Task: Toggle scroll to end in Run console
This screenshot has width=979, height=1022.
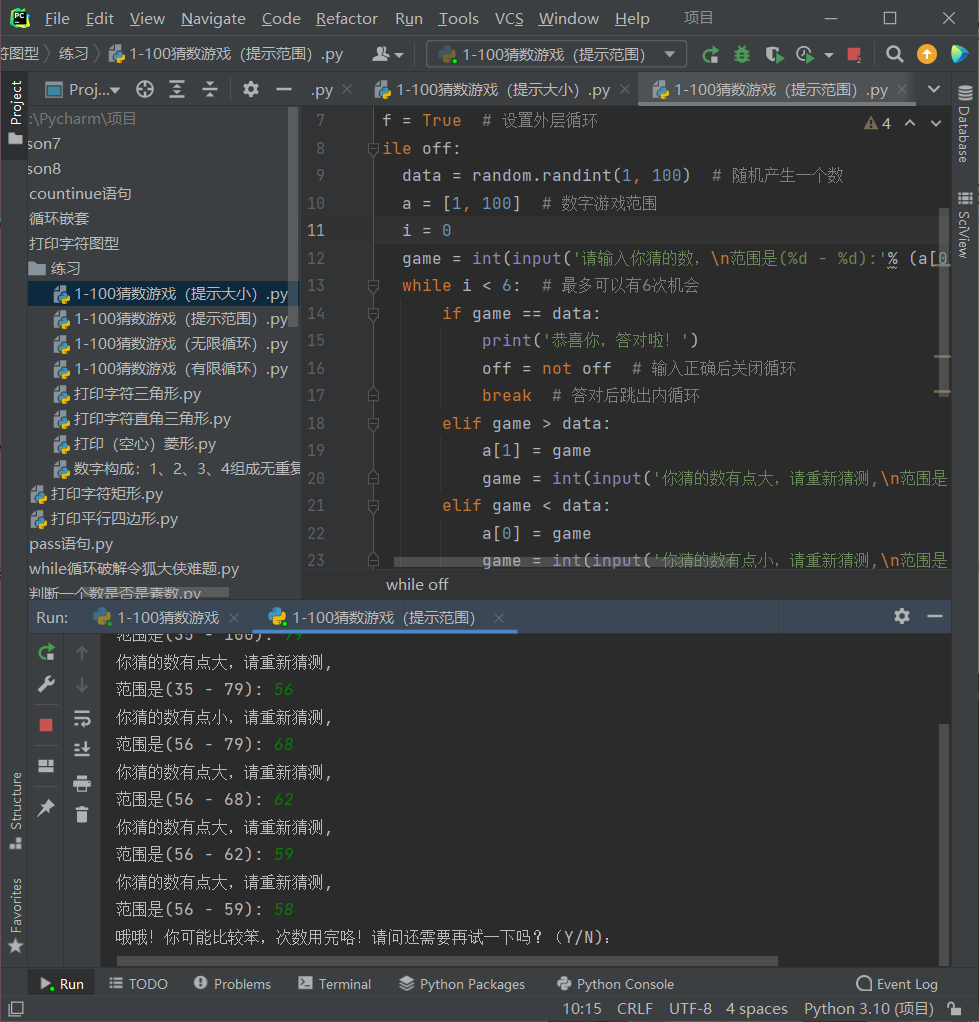Action: pyautogui.click(x=82, y=750)
